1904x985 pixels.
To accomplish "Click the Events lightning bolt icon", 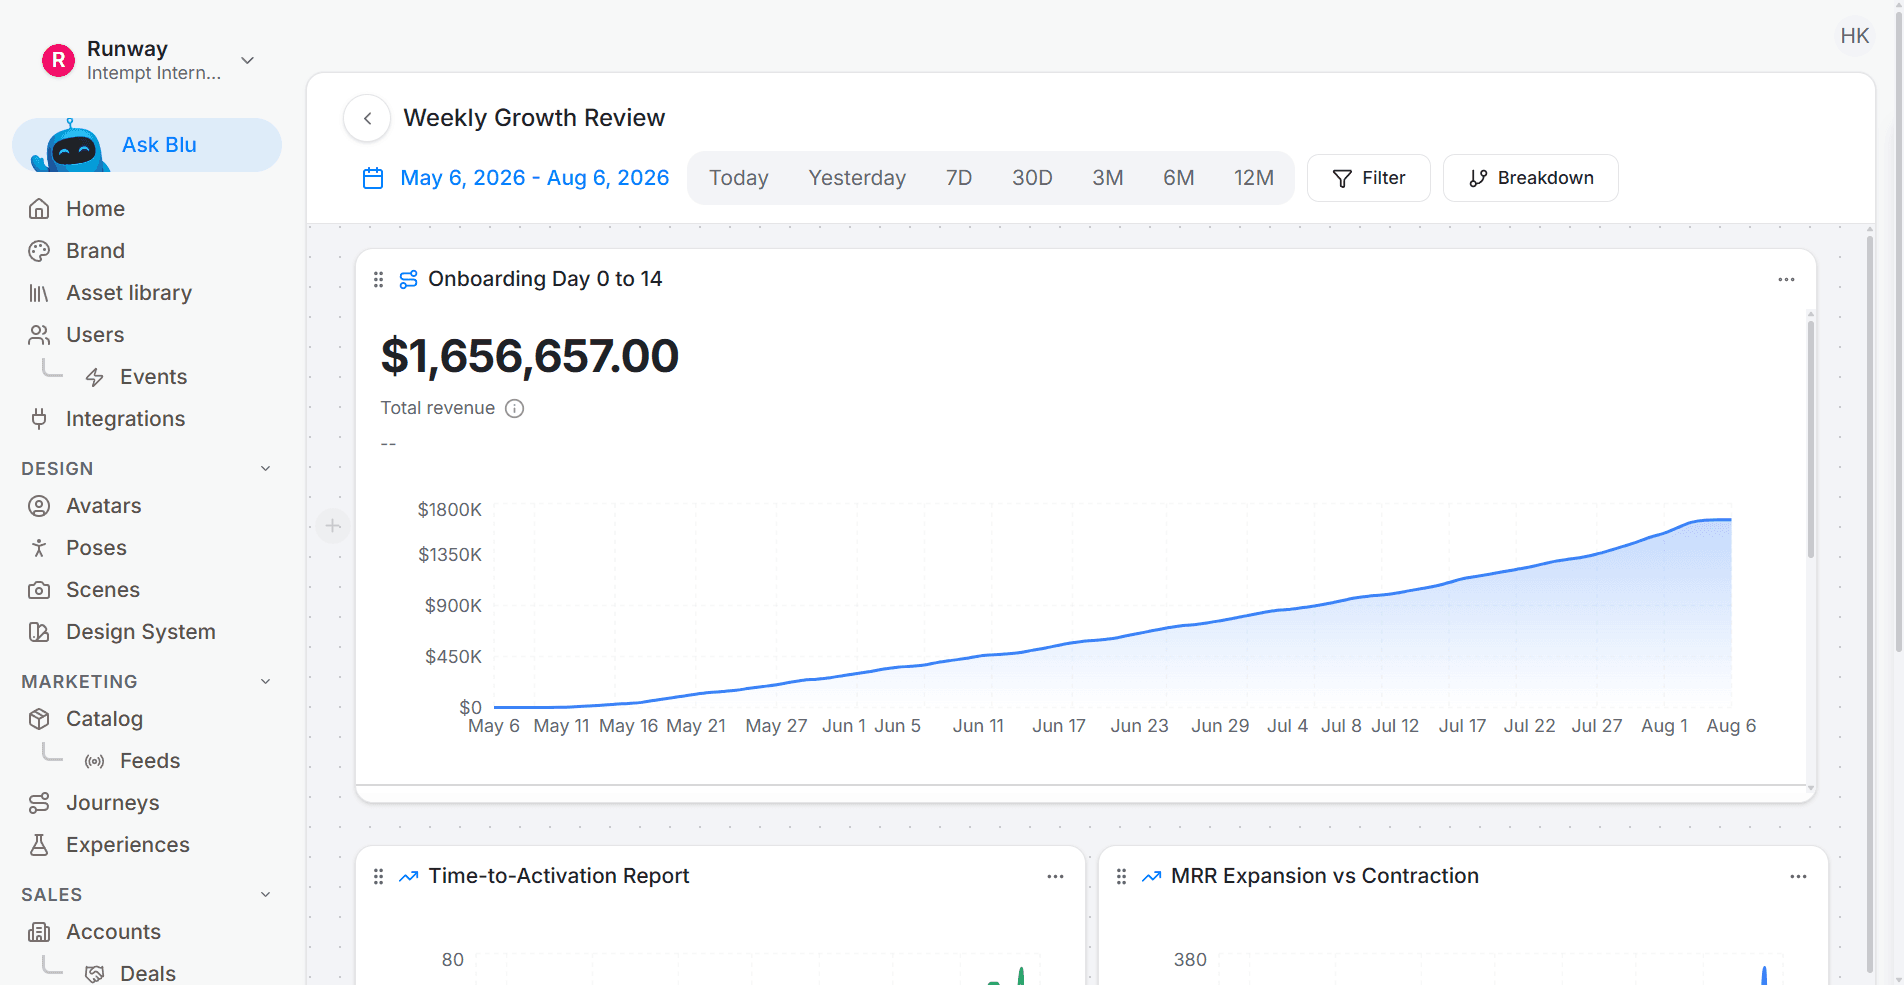I will point(95,377).
